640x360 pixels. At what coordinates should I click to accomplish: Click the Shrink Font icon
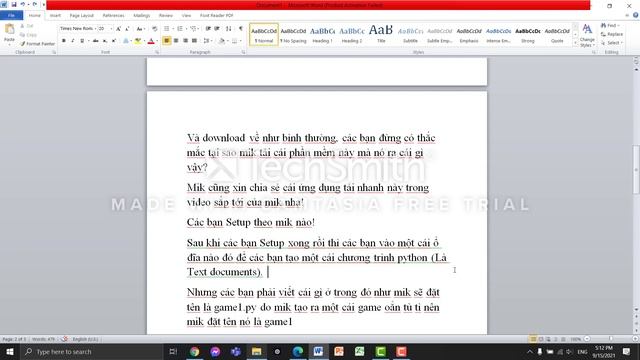(127, 29)
